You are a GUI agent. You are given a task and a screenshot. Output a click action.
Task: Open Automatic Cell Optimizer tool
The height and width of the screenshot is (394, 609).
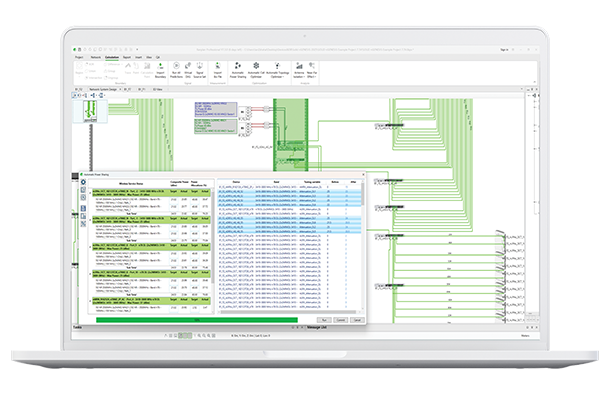pyautogui.click(x=256, y=70)
